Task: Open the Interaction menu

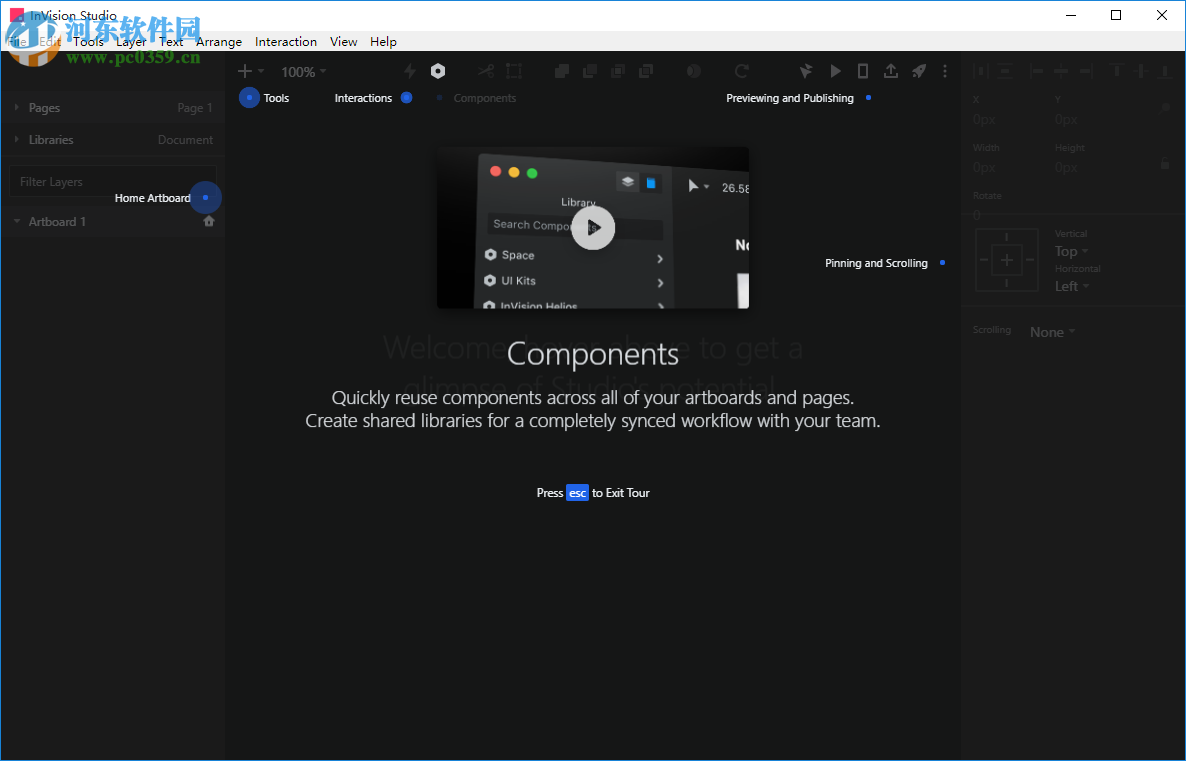Action: (x=286, y=42)
